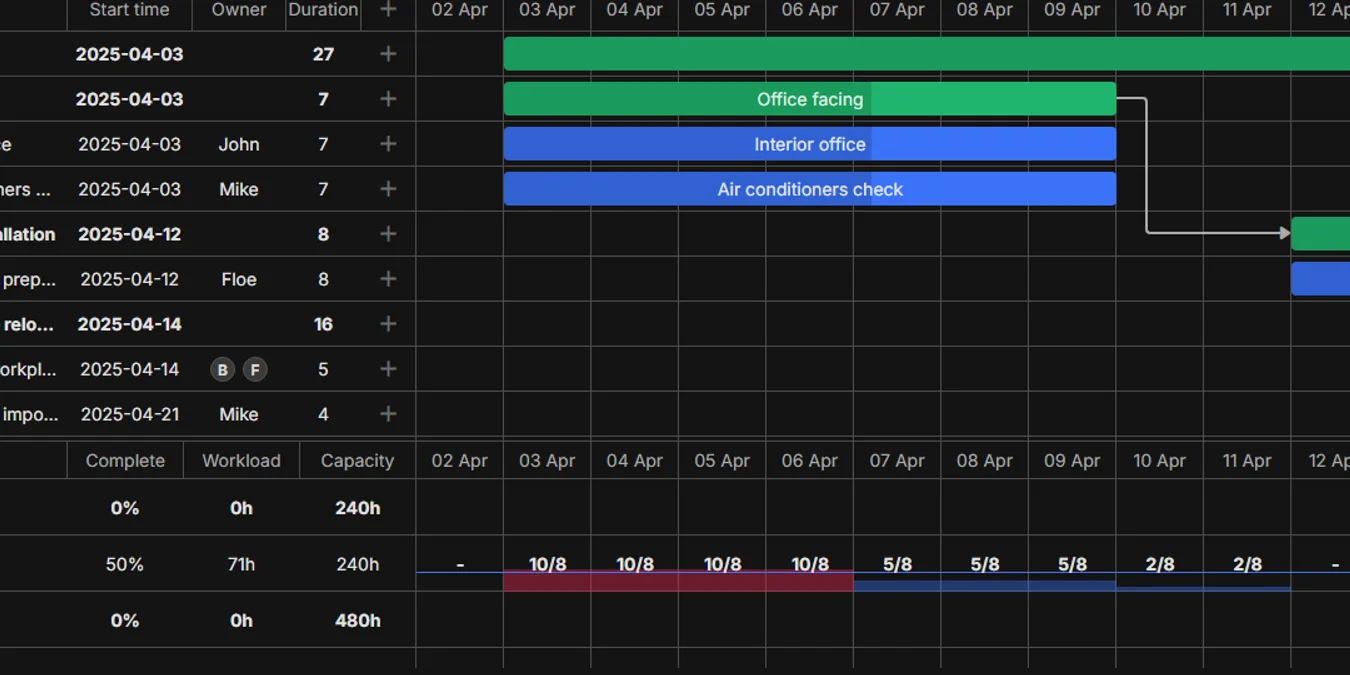This screenshot has width=1350, height=675.
Task: Select the Office facing task bar
Action: [810, 99]
